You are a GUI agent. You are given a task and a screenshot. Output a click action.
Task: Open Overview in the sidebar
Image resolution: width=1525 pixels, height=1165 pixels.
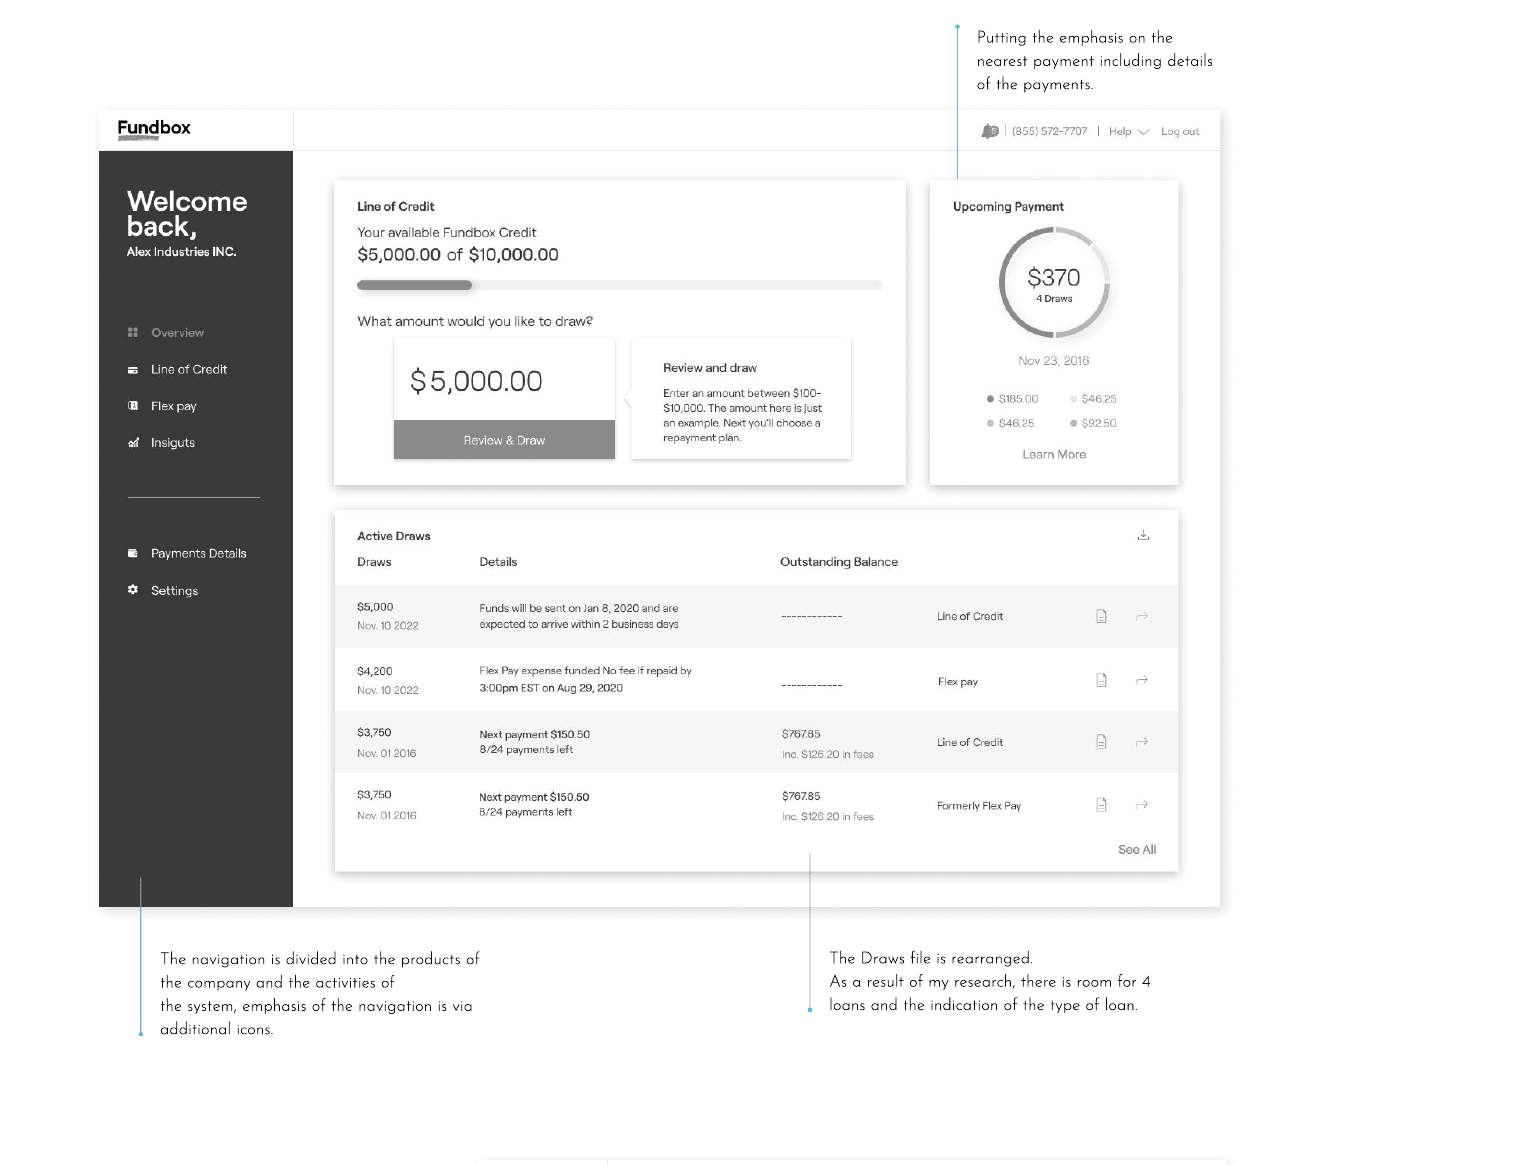(x=177, y=333)
